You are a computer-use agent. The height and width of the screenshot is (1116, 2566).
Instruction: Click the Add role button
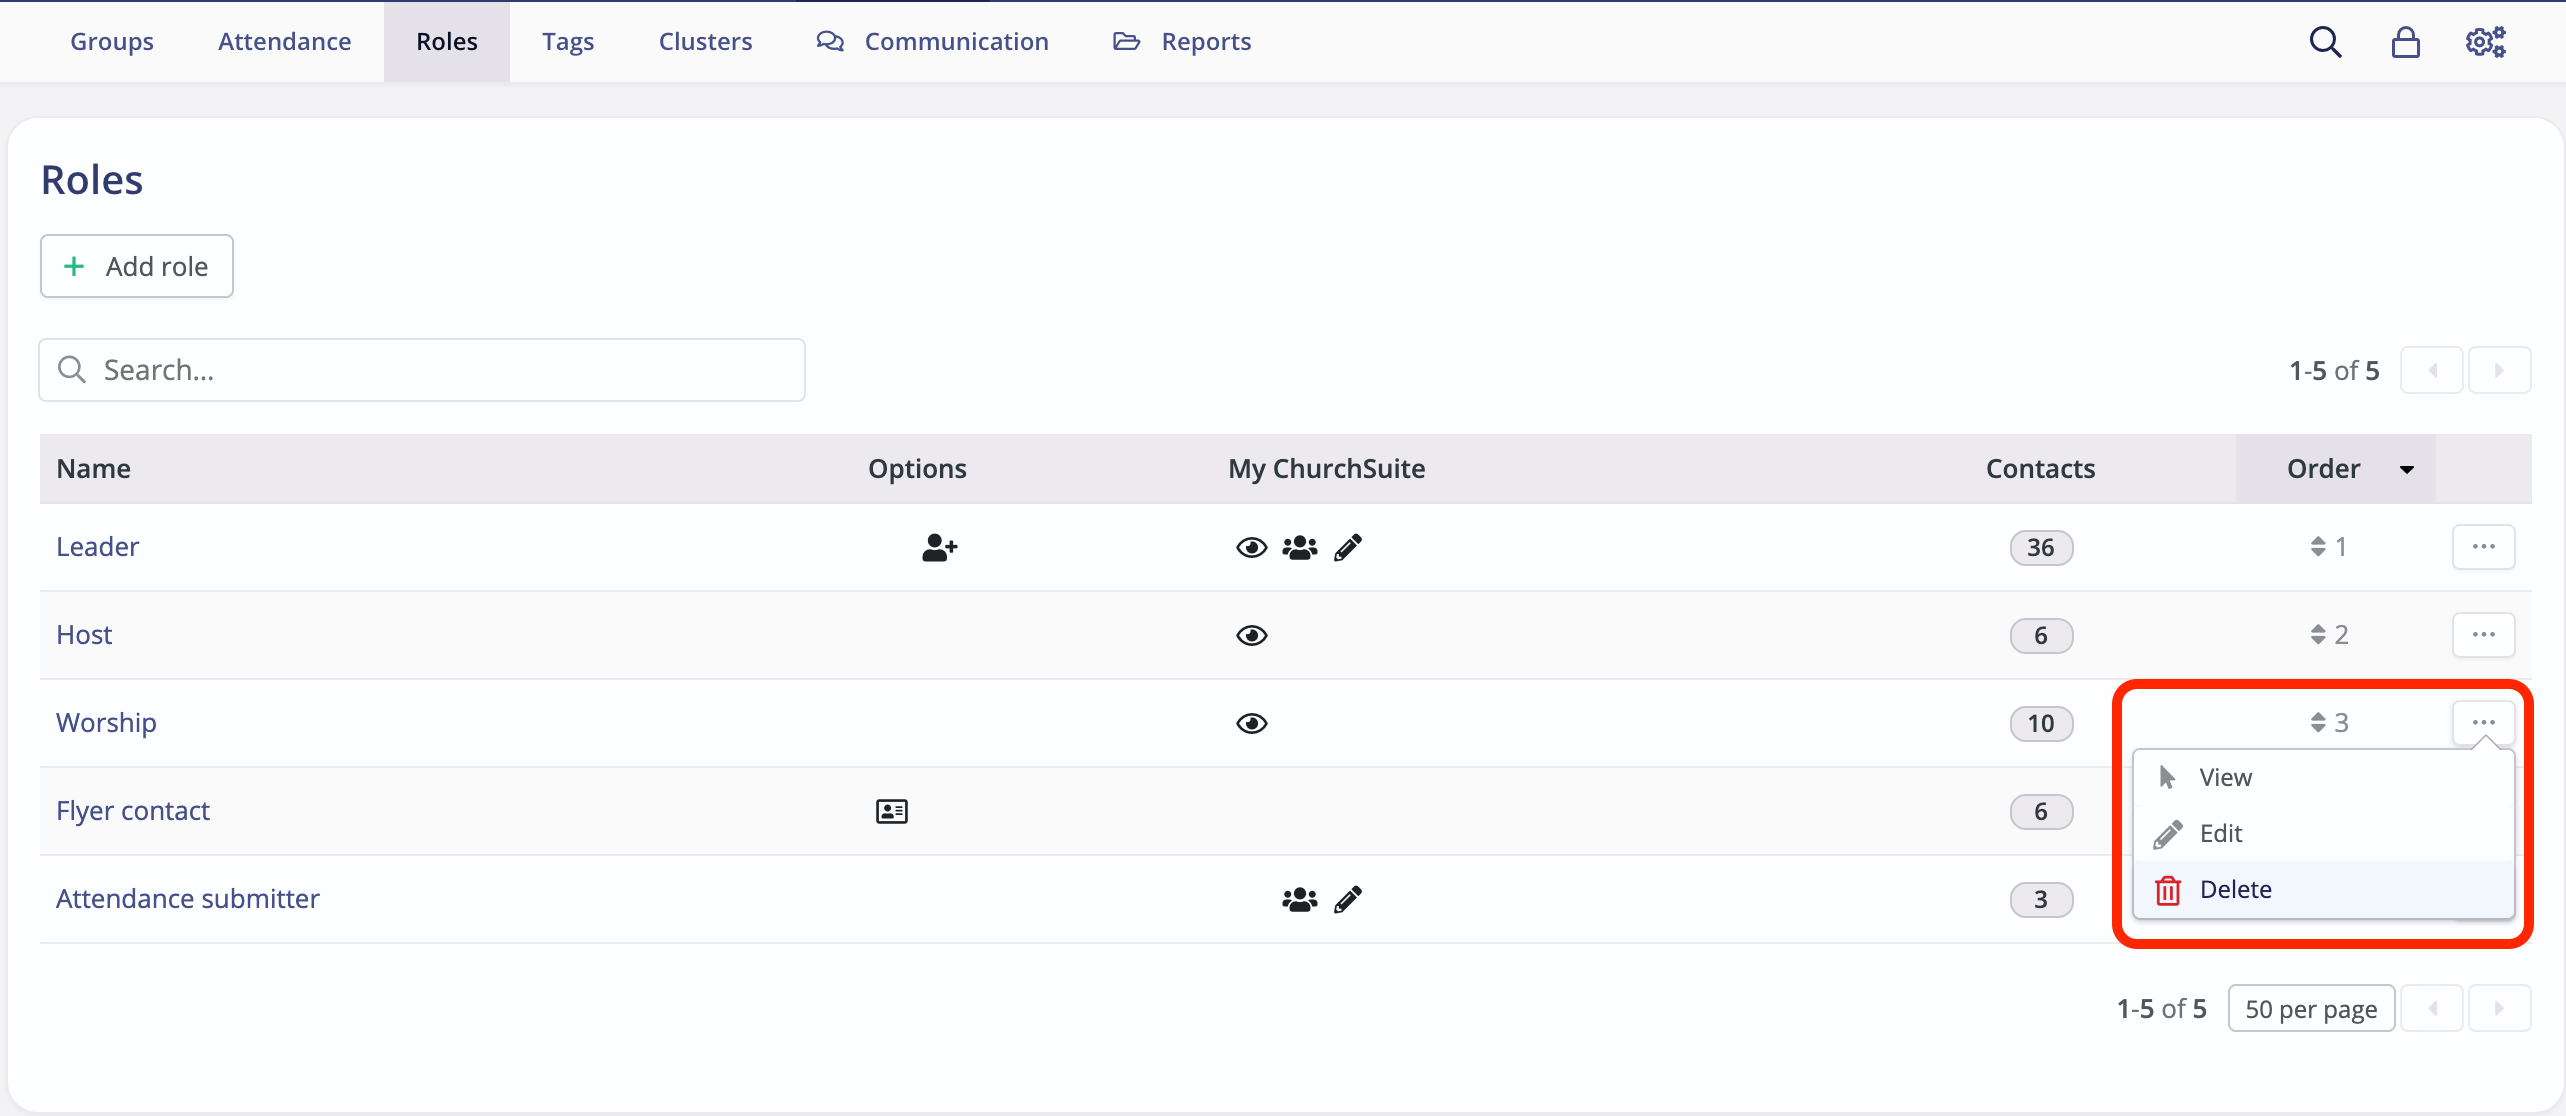(x=136, y=266)
